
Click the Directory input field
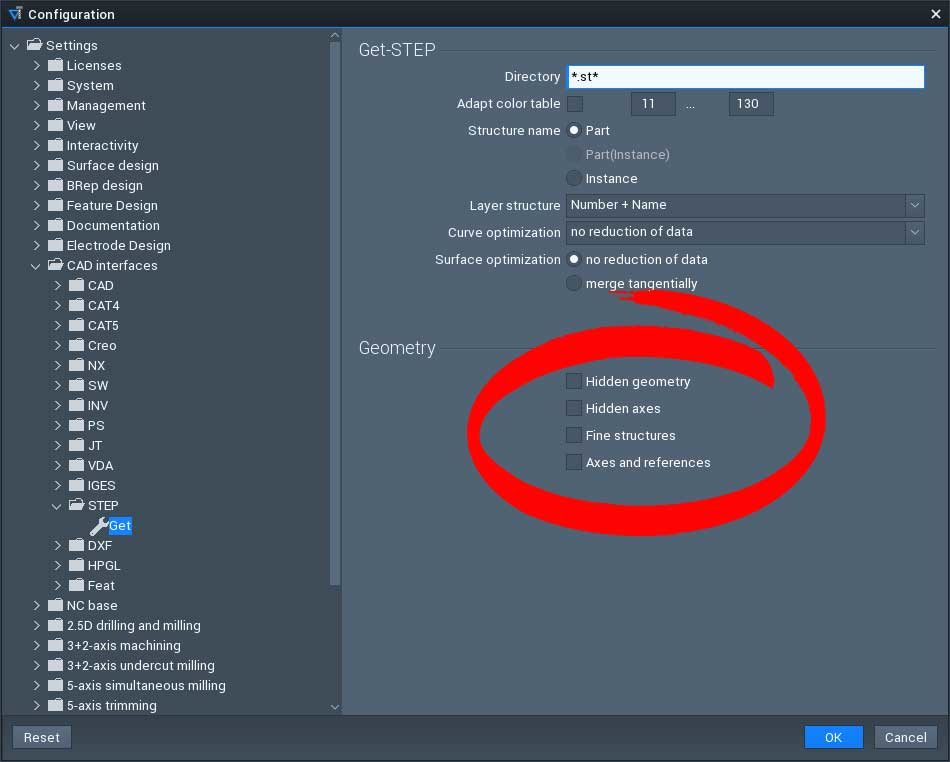pyautogui.click(x=745, y=76)
